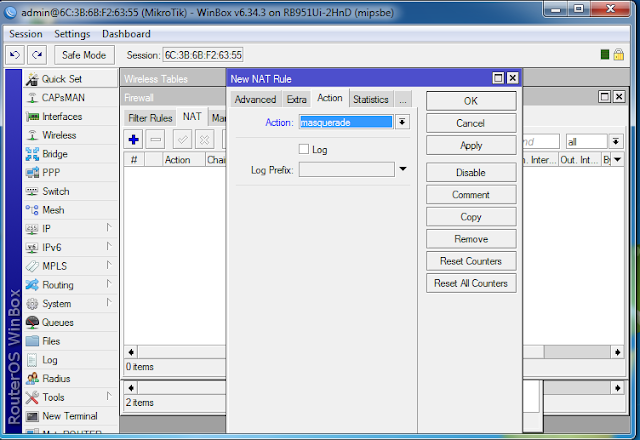Maximize the New NAT Rule dialog
The image size is (640, 440).
[x=498, y=78]
